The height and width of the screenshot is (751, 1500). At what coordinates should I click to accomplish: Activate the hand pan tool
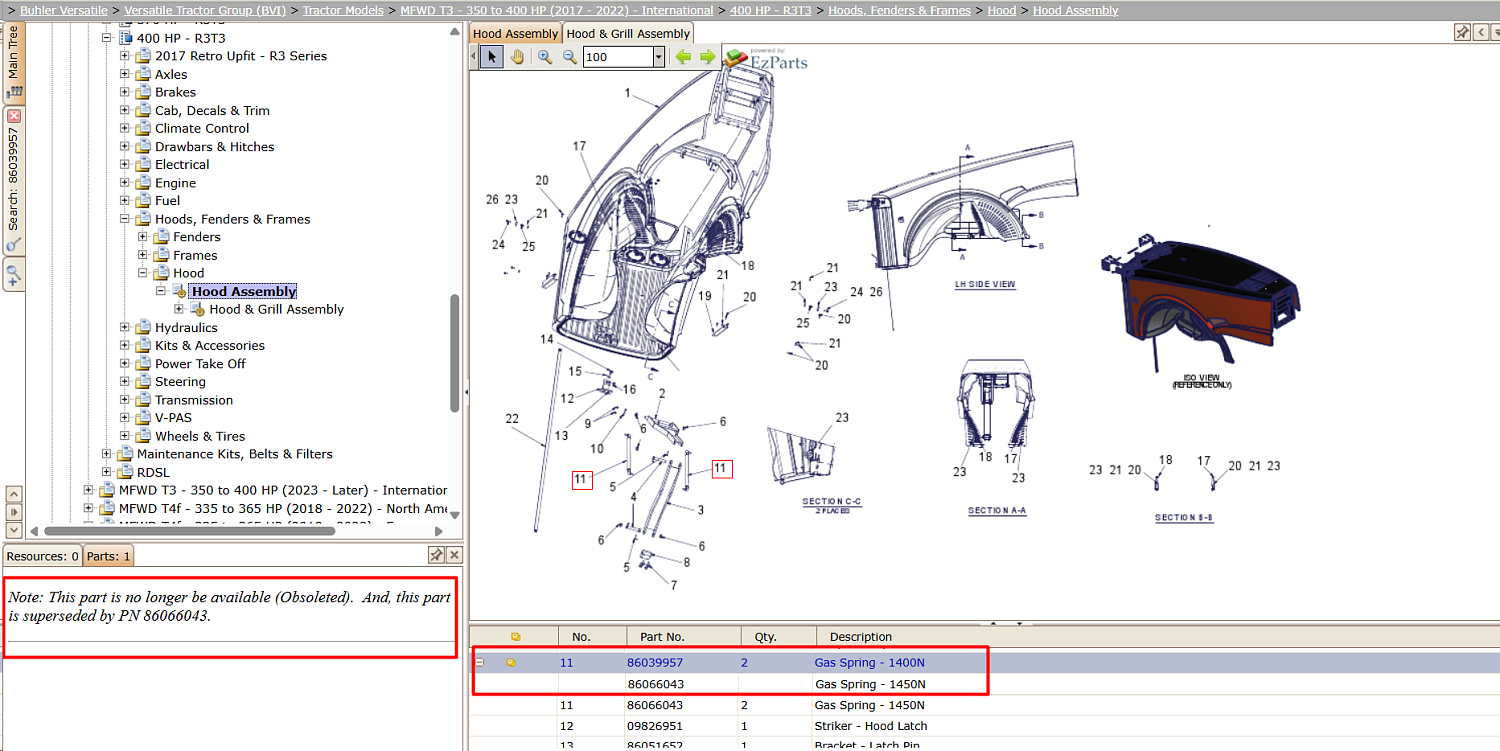[517, 57]
